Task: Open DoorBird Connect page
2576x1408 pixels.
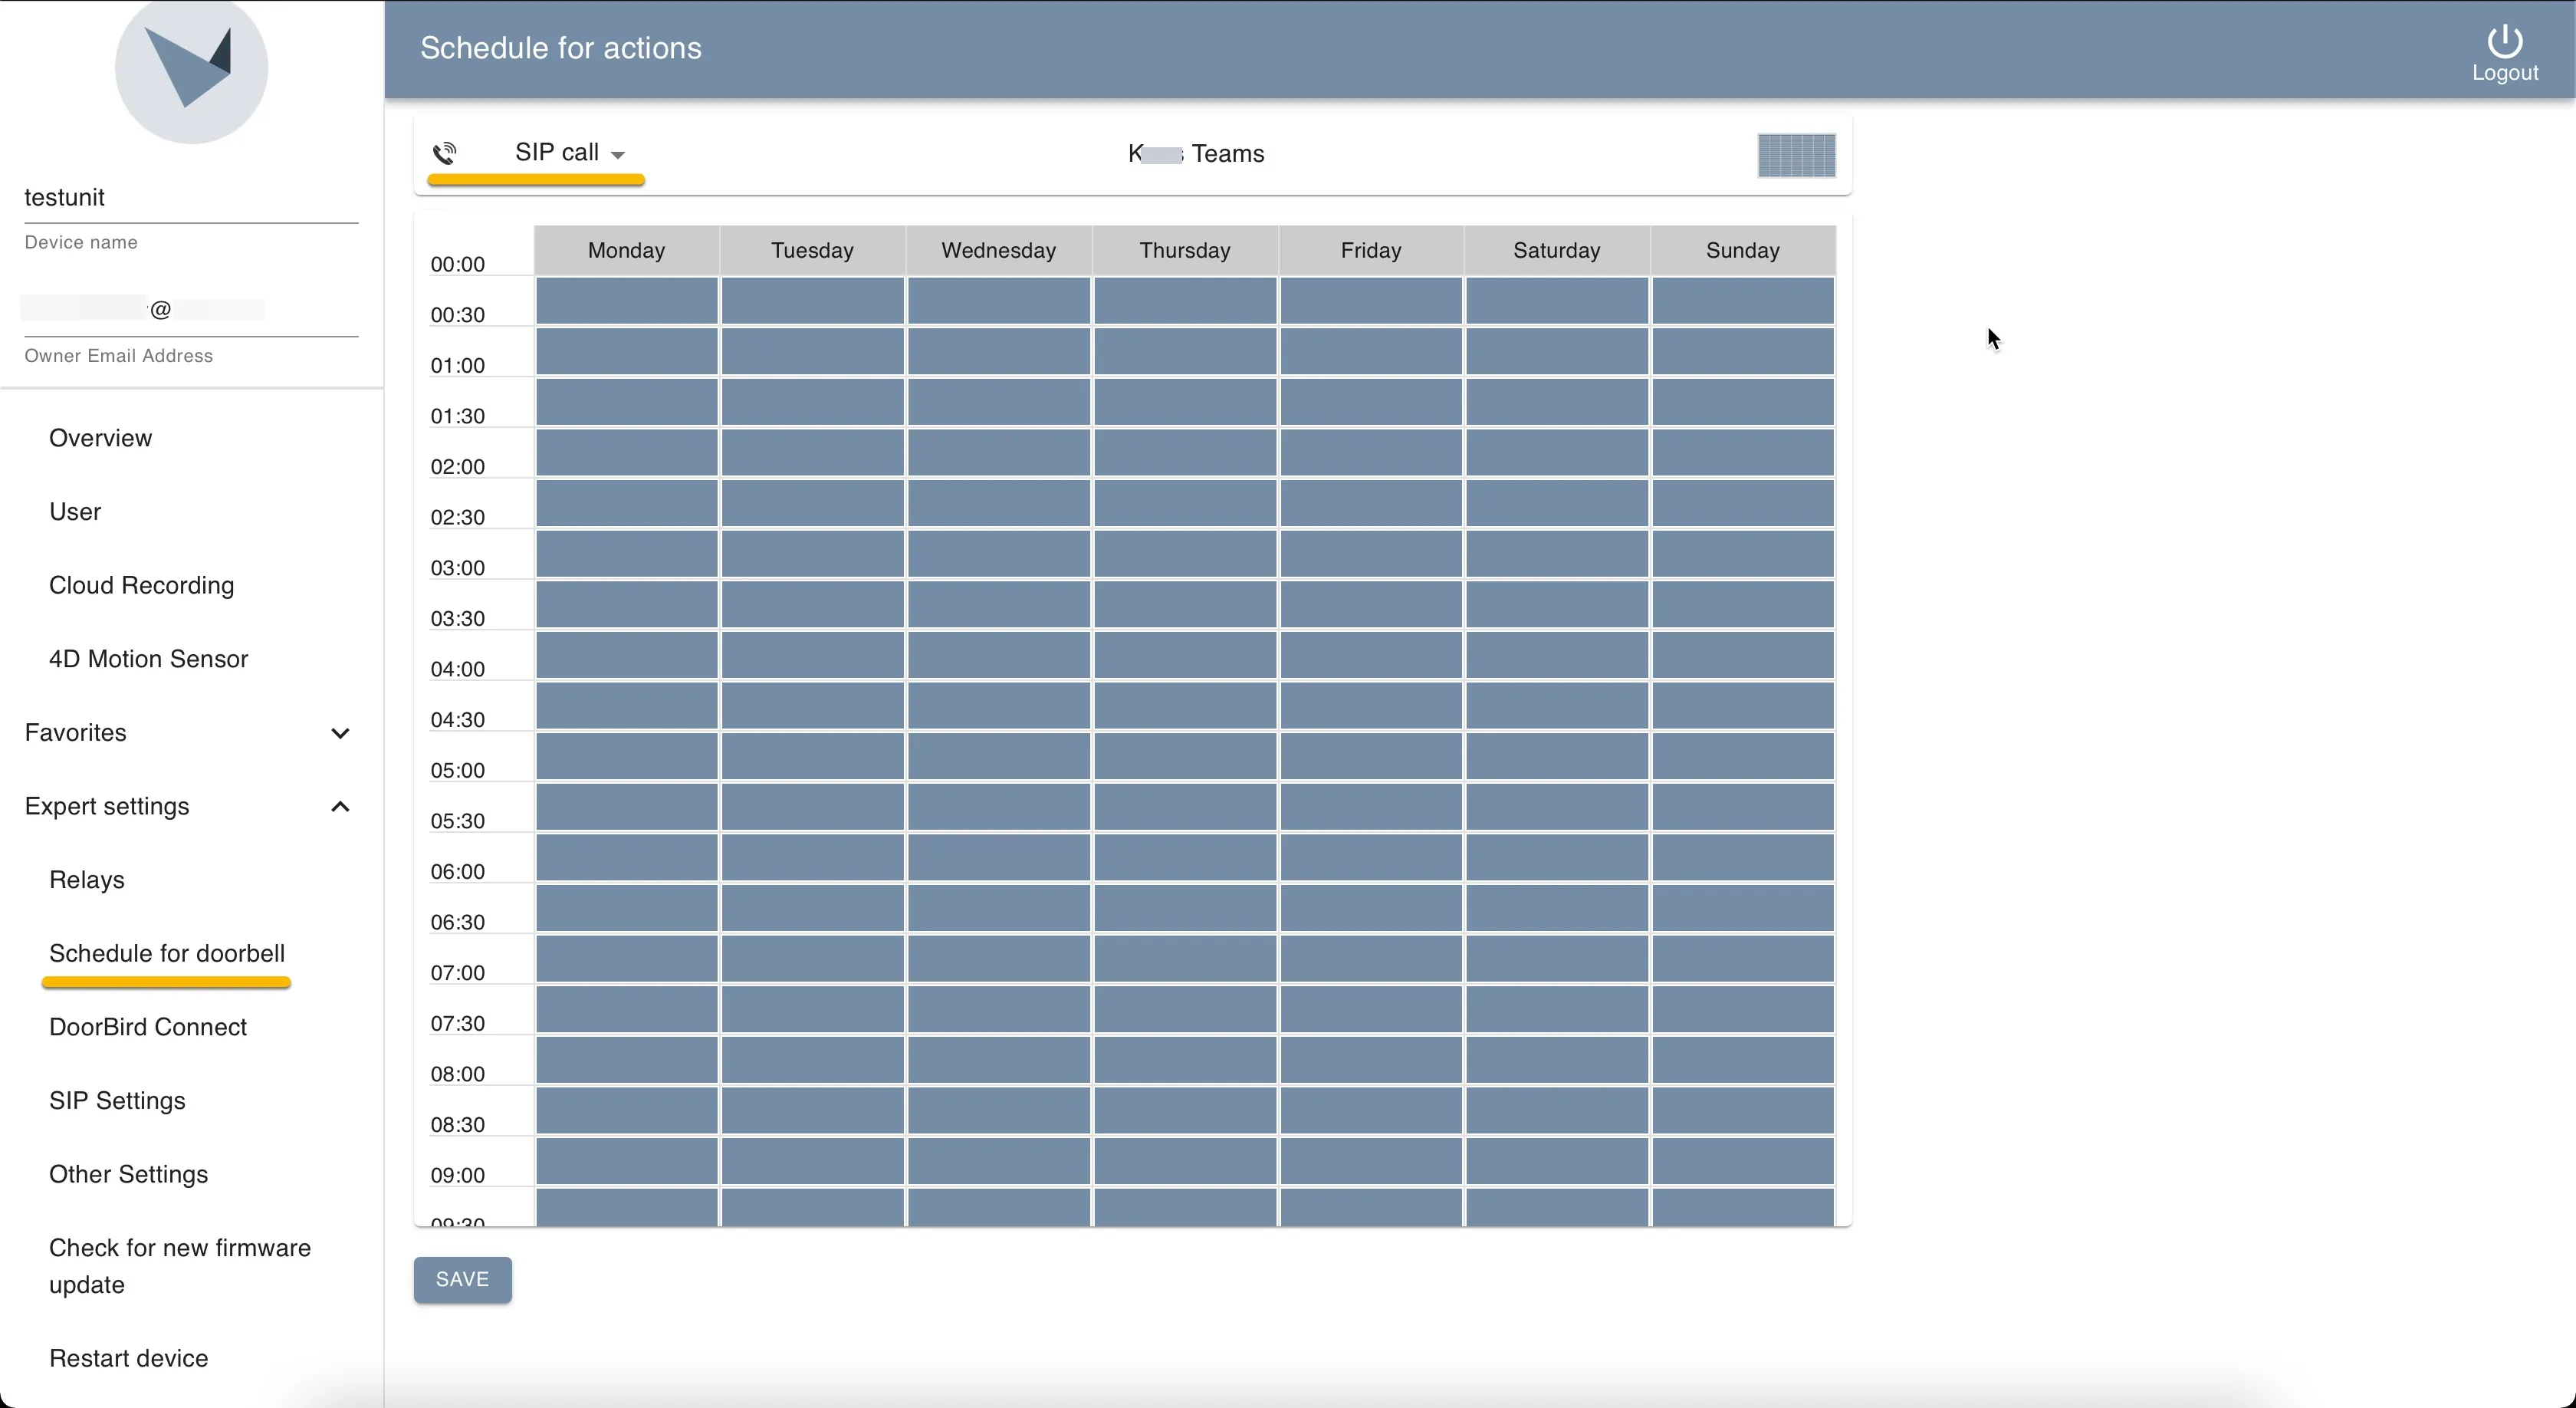Action: [148, 1027]
